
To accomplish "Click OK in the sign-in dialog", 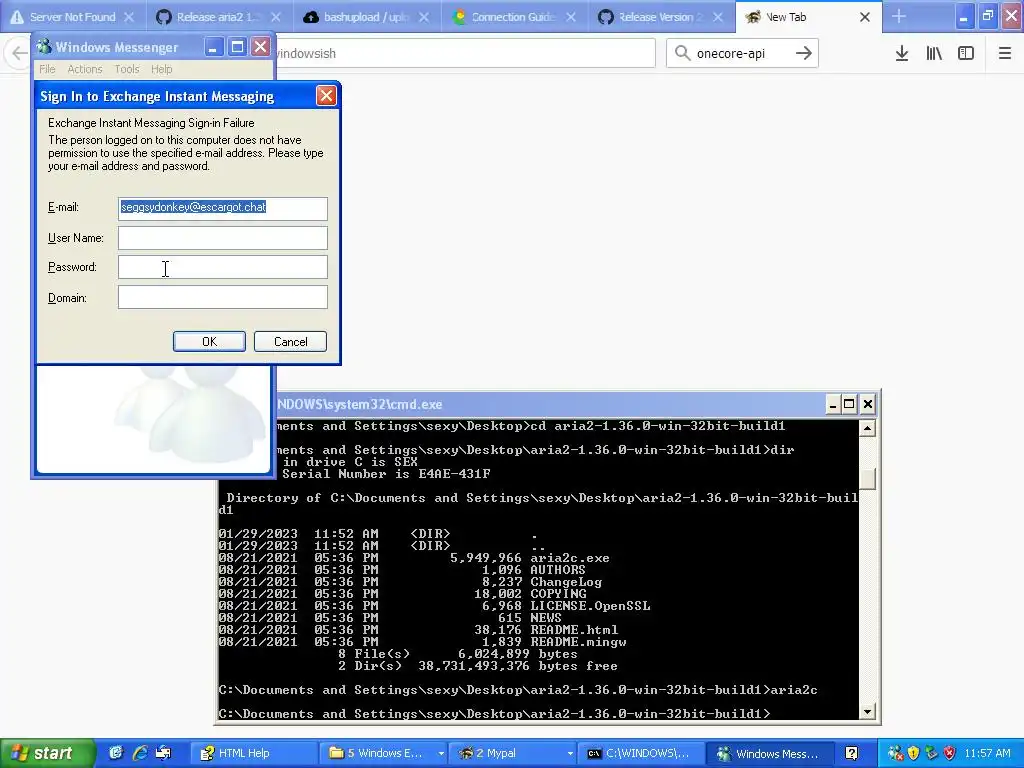I will tap(209, 342).
